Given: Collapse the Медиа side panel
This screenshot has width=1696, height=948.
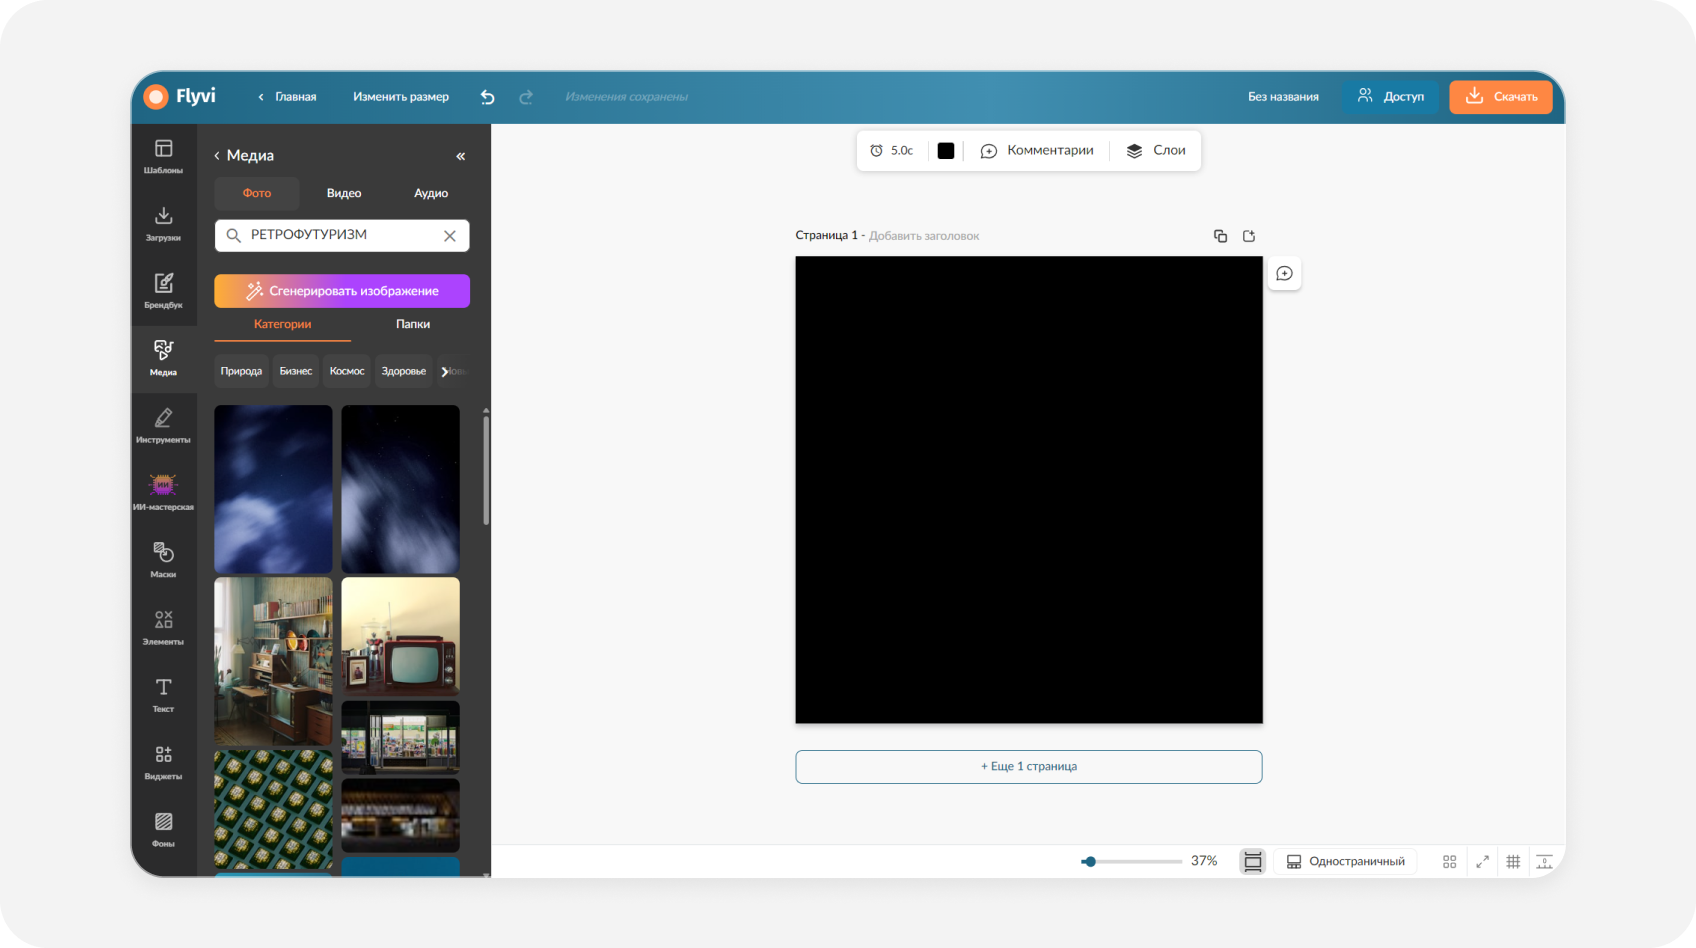Looking at the screenshot, I should (461, 156).
